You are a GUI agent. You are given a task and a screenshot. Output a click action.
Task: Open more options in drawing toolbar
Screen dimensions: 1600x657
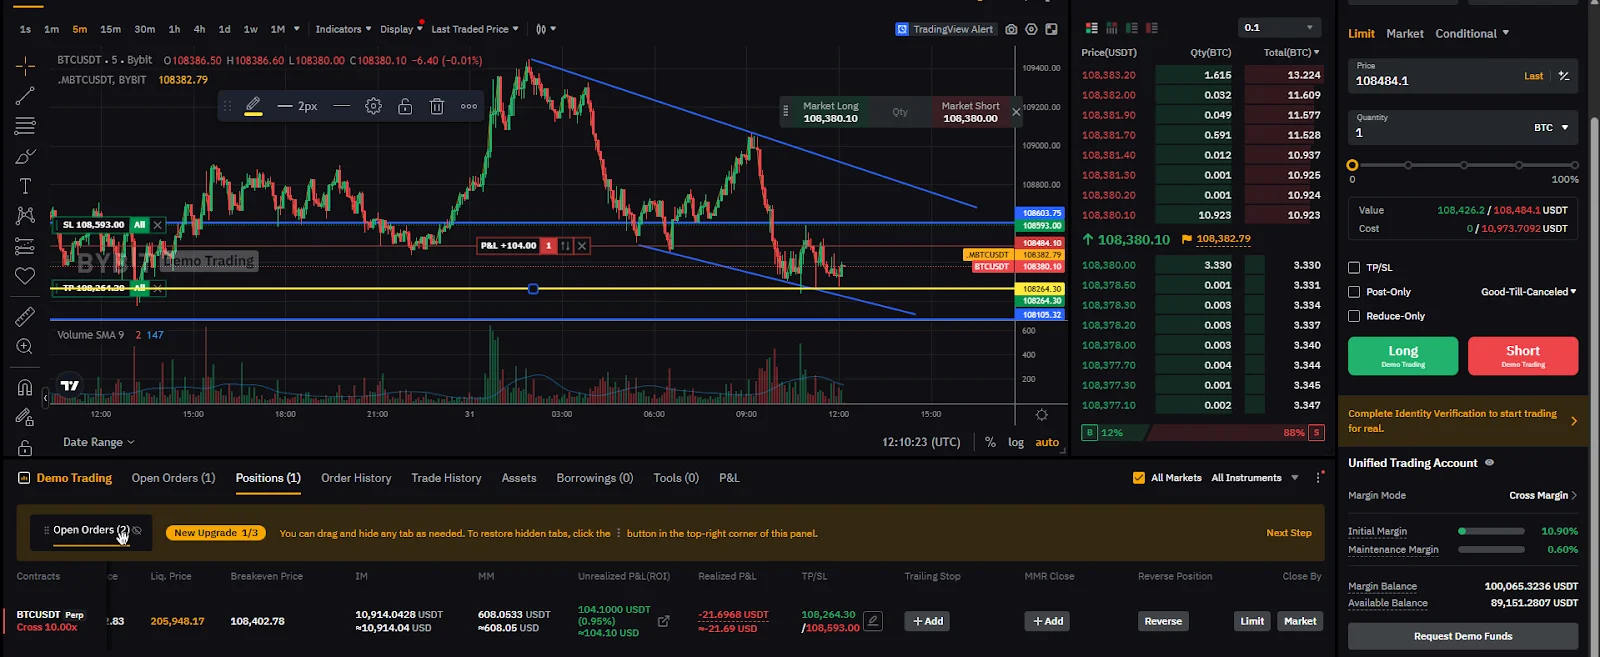[469, 106]
